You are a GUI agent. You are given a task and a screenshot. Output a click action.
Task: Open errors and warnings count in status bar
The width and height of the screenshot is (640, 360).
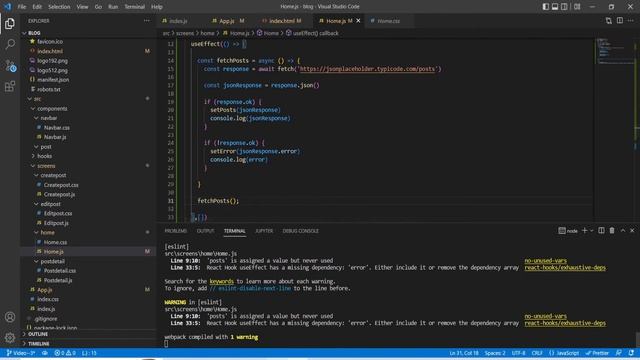click(65, 353)
